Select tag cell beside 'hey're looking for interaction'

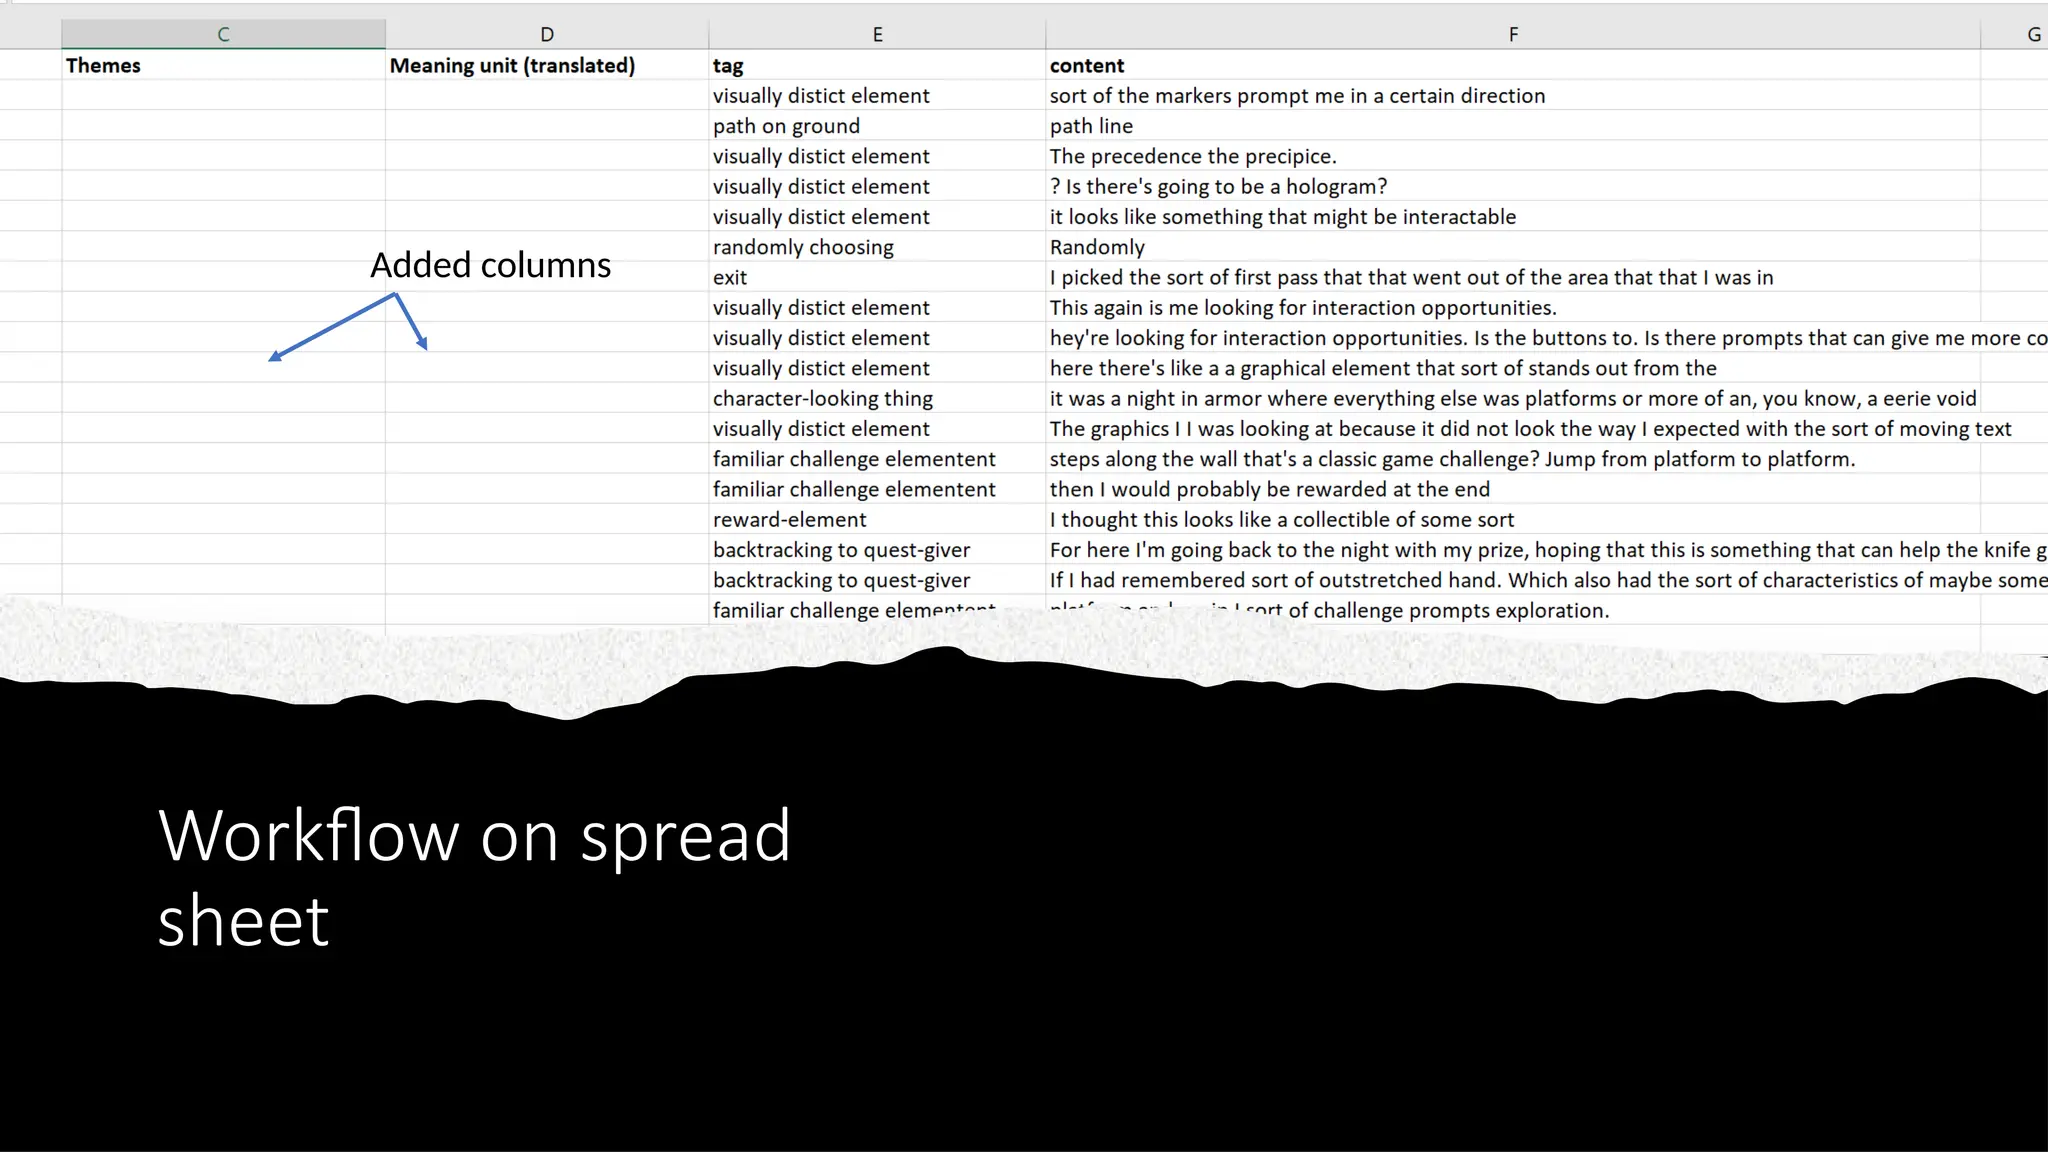[877, 338]
